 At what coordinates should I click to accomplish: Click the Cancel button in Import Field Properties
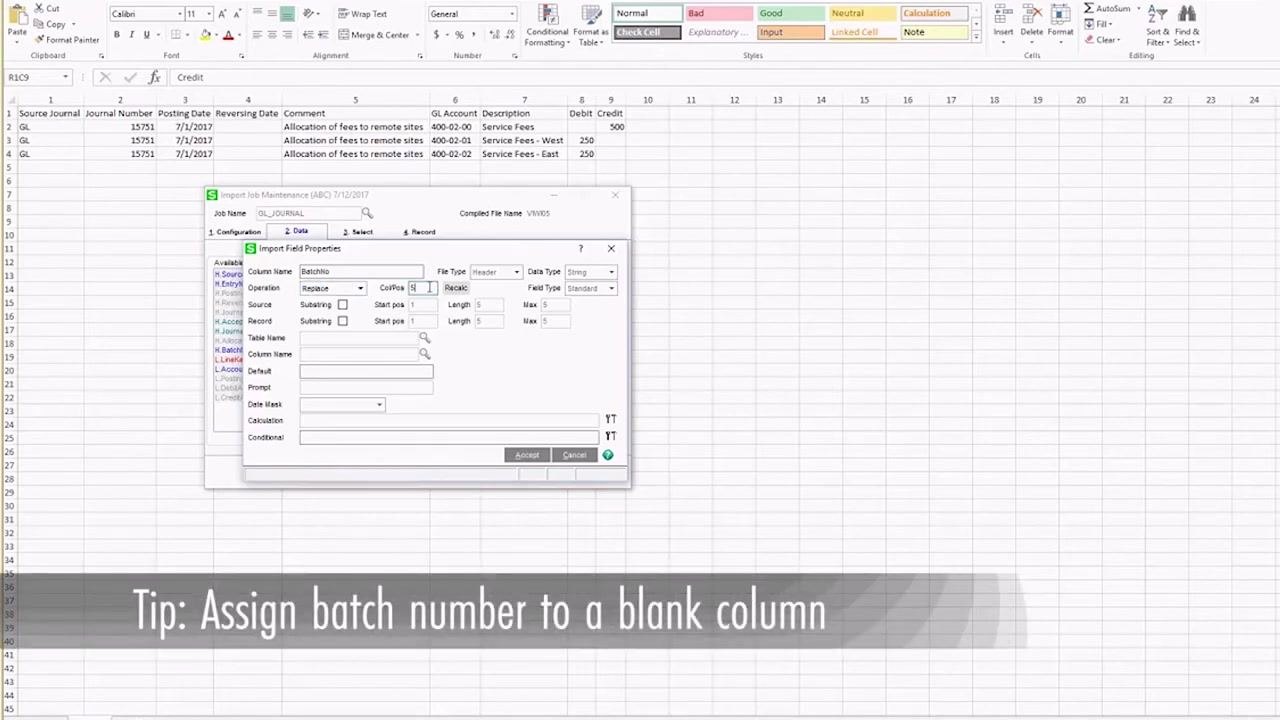point(574,455)
